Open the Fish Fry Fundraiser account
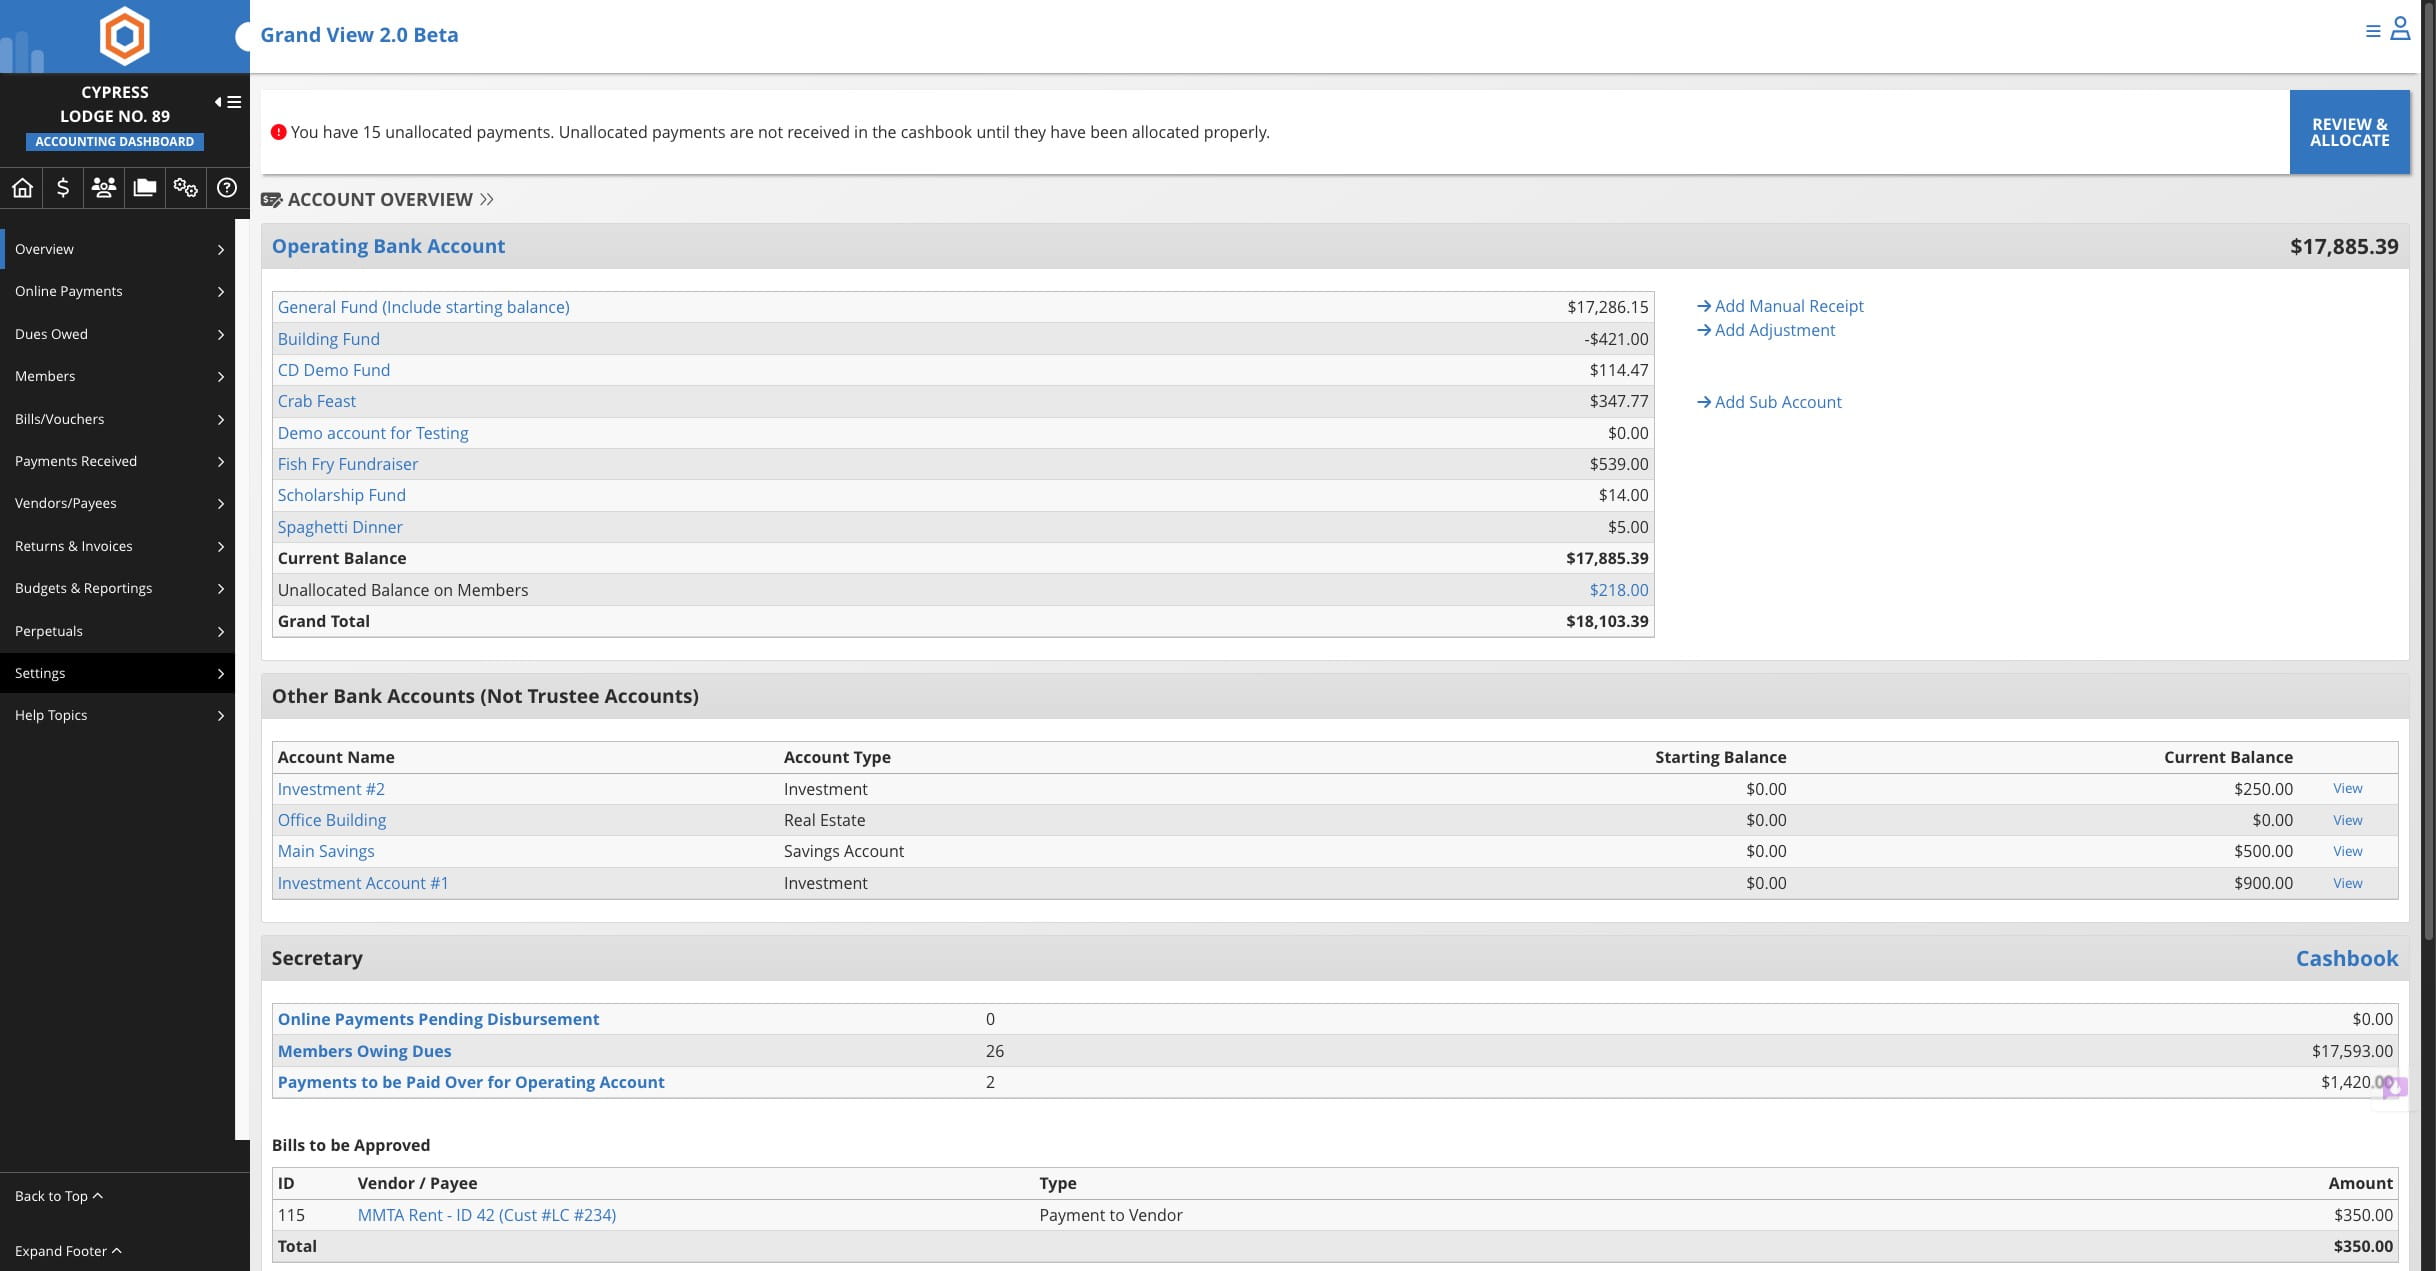The image size is (2436, 1271). (x=347, y=464)
